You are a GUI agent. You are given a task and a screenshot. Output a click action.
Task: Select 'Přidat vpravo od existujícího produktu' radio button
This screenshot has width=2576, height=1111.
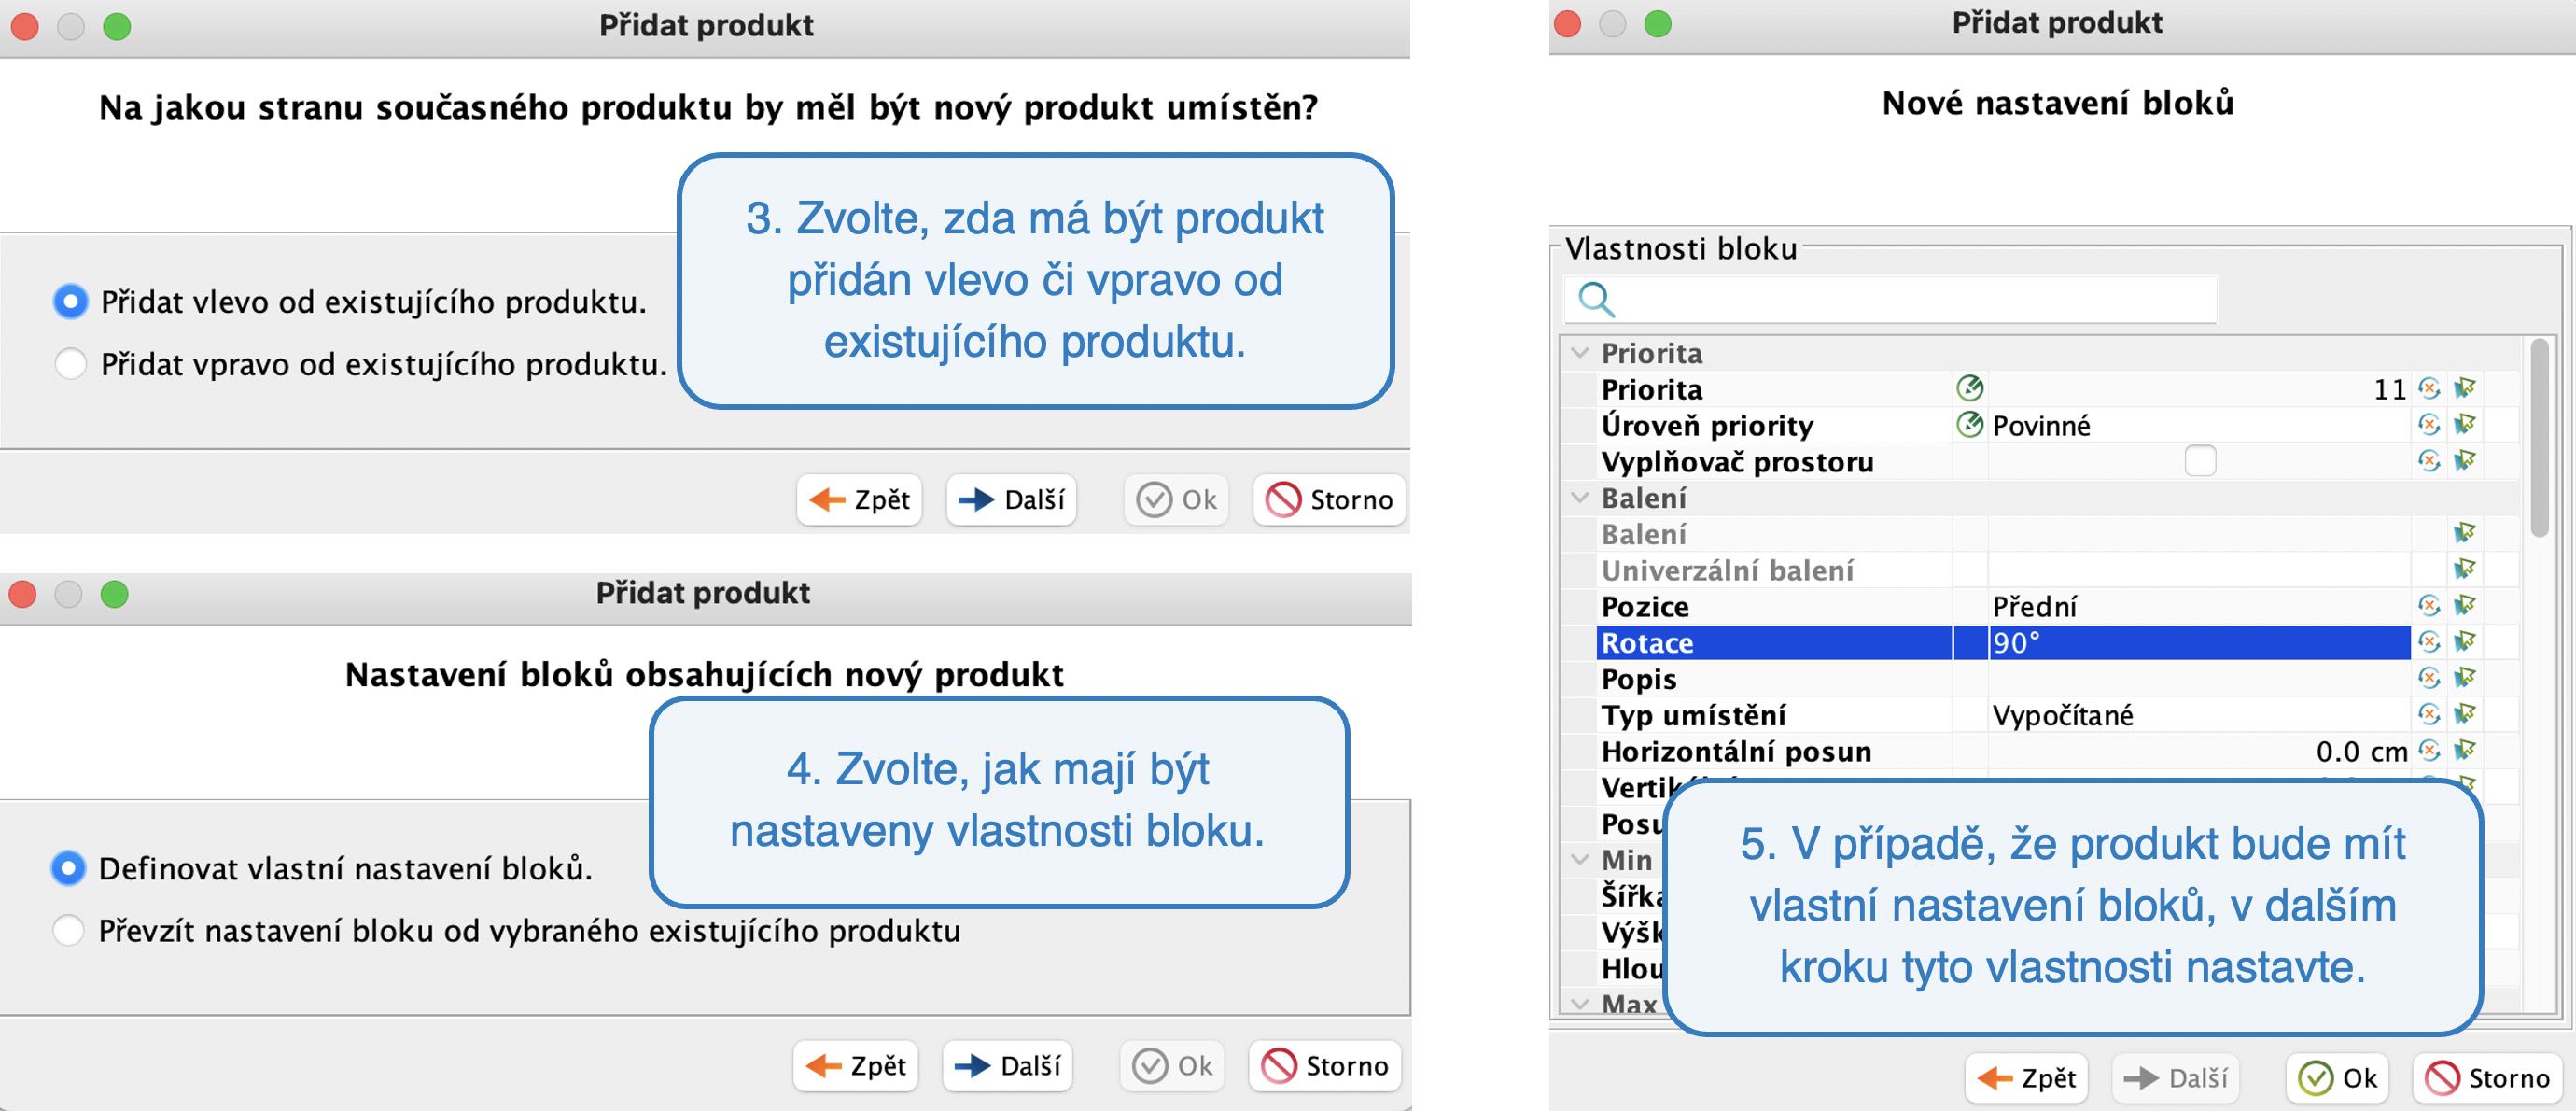(x=70, y=364)
